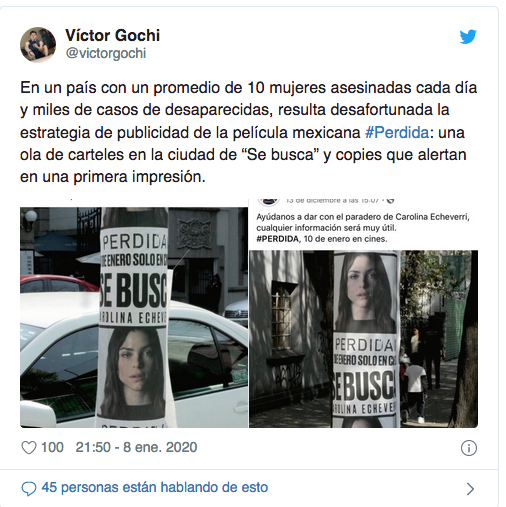This screenshot has height=507, width=506.
Task: Open Víctor Gochi's profile avatar
Action: (x=38, y=45)
